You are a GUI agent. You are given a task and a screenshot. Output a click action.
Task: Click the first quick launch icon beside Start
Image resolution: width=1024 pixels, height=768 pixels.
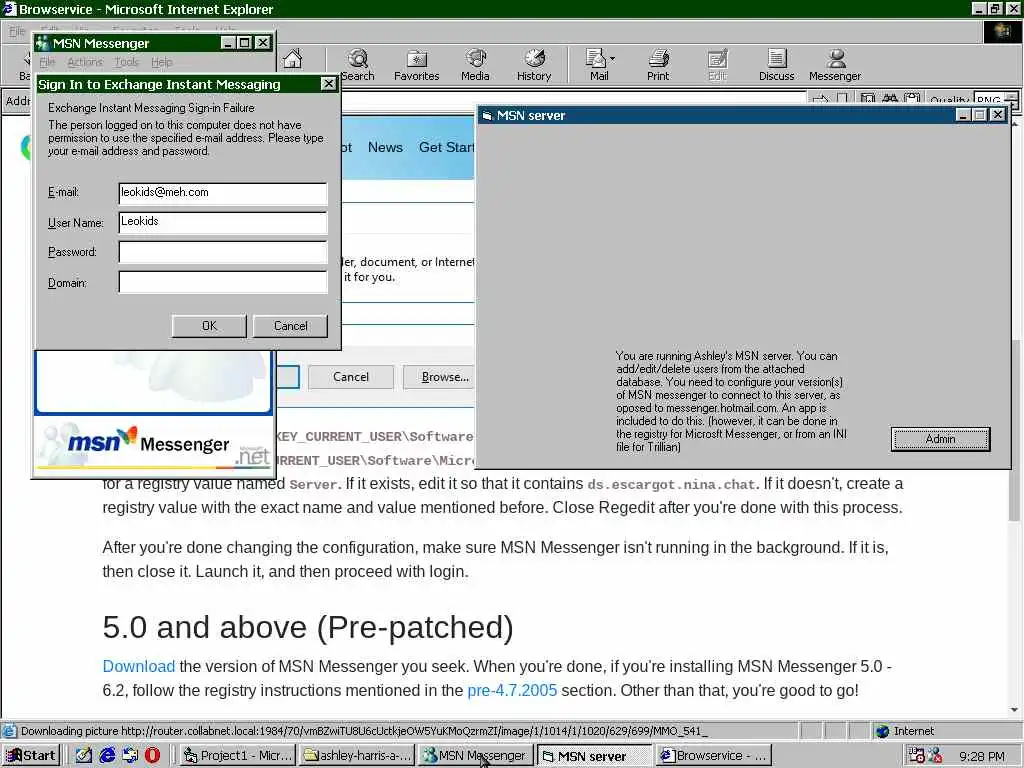84,756
